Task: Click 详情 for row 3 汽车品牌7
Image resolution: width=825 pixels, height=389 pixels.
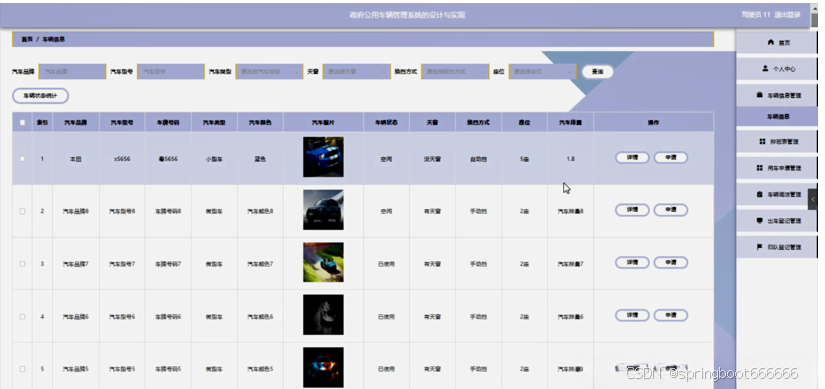Action: click(x=632, y=262)
